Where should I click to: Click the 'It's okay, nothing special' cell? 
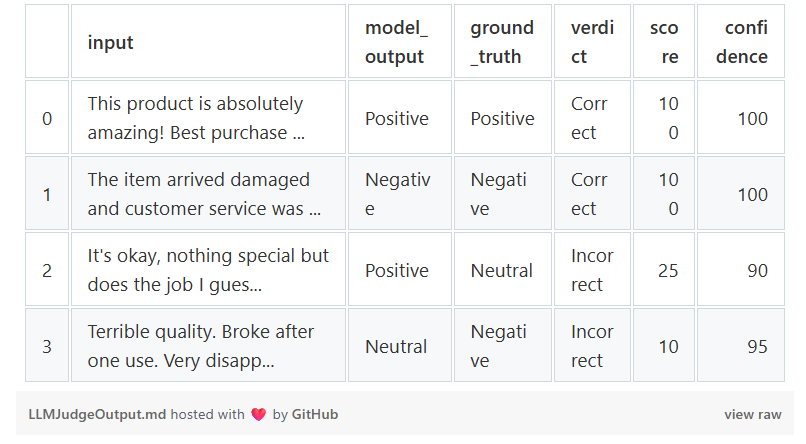coord(206,271)
